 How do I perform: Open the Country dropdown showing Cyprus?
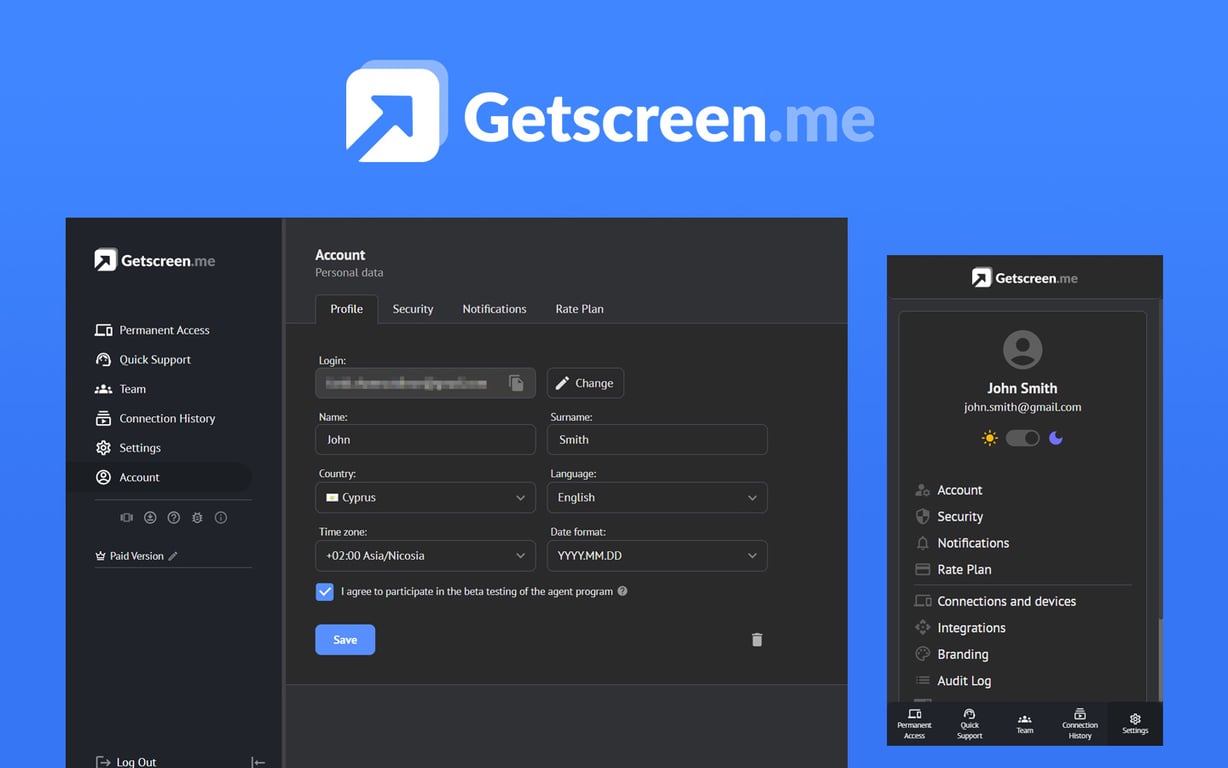click(425, 498)
